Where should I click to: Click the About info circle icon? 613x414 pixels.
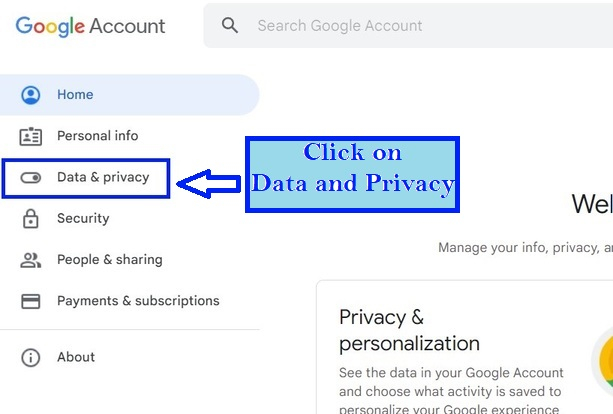31,357
